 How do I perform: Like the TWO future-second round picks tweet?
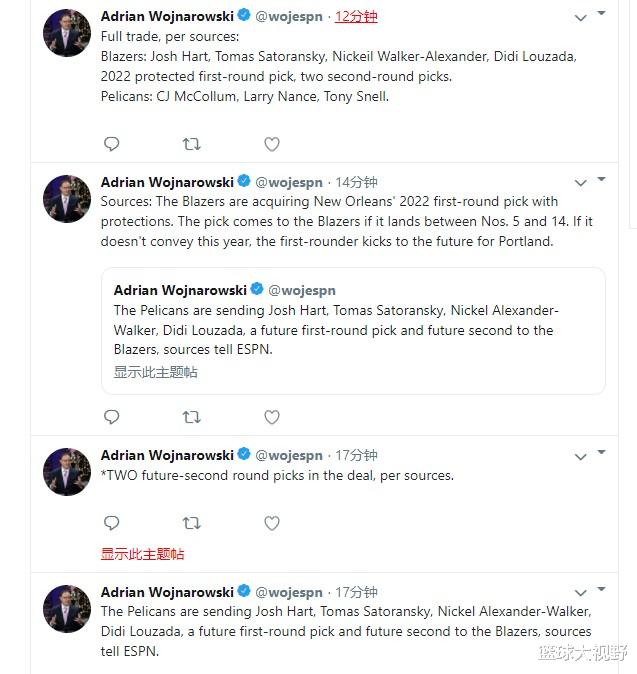[272, 523]
